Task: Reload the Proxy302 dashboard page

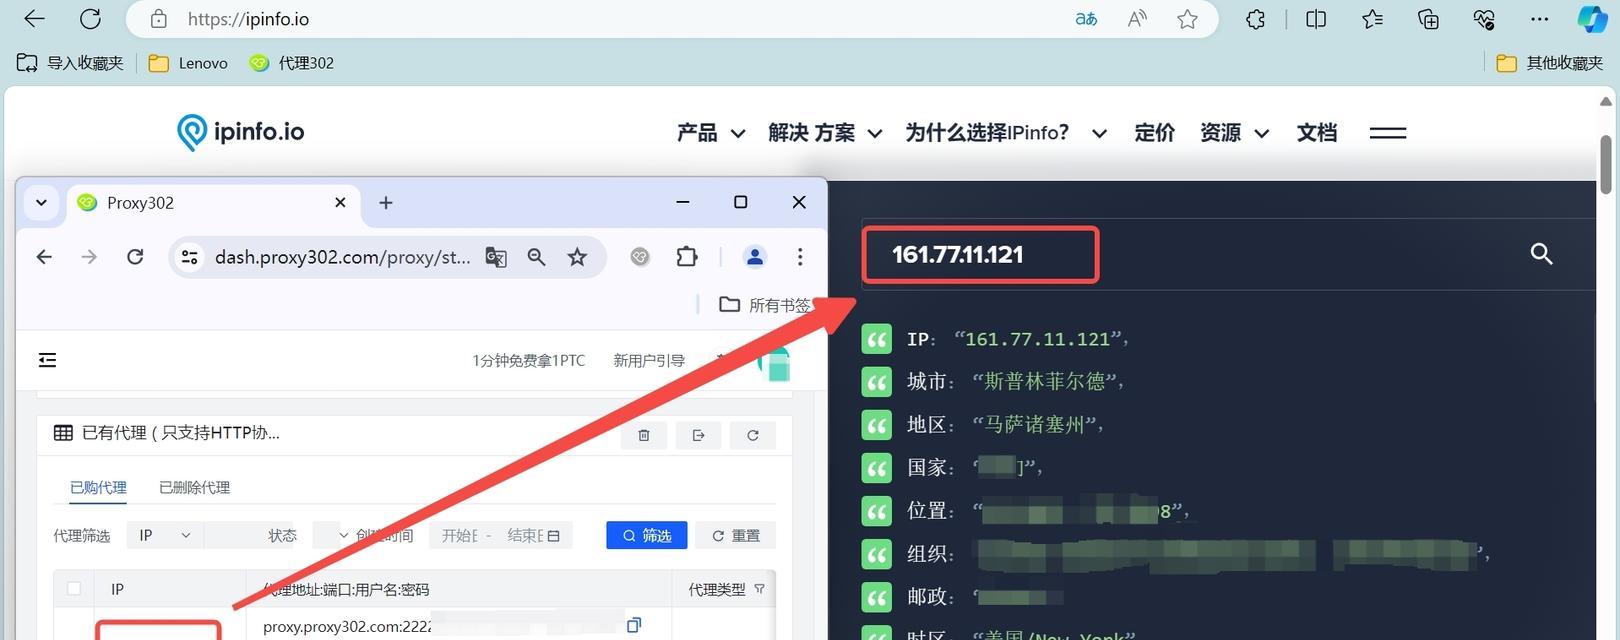Action: 135,257
